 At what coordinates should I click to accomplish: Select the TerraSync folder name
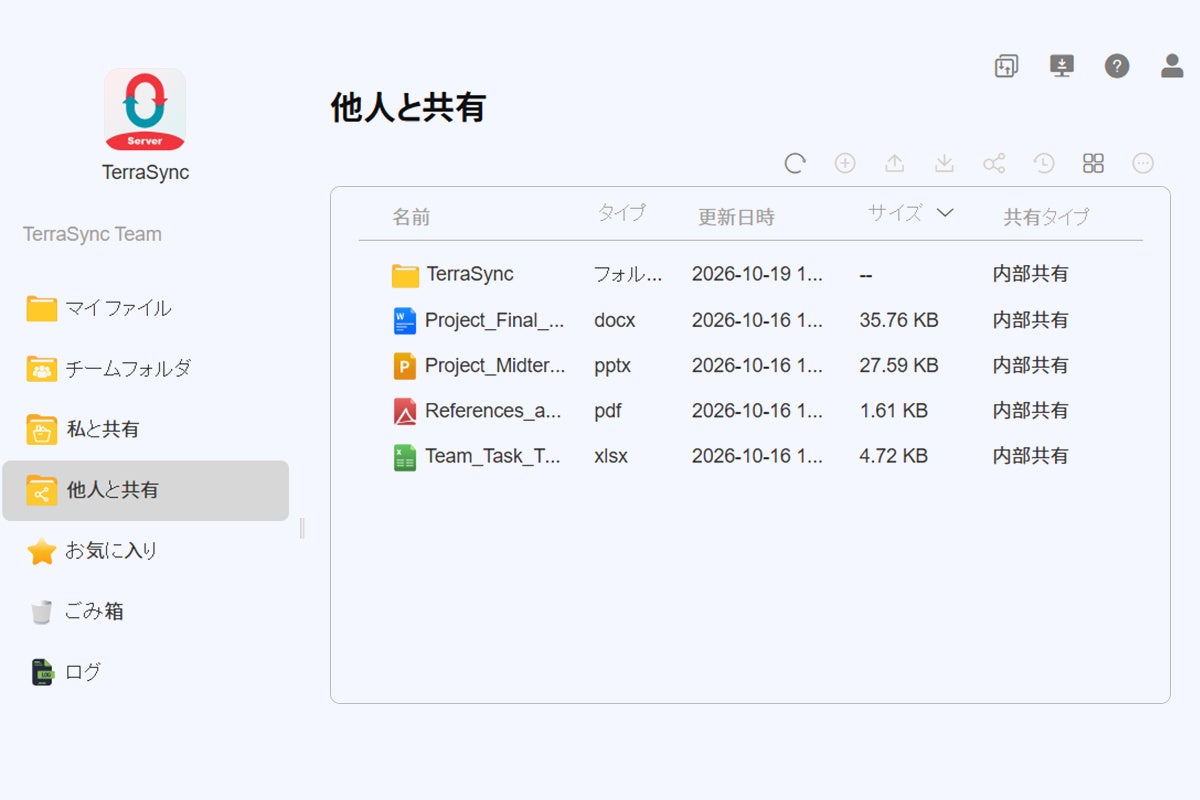tap(470, 274)
